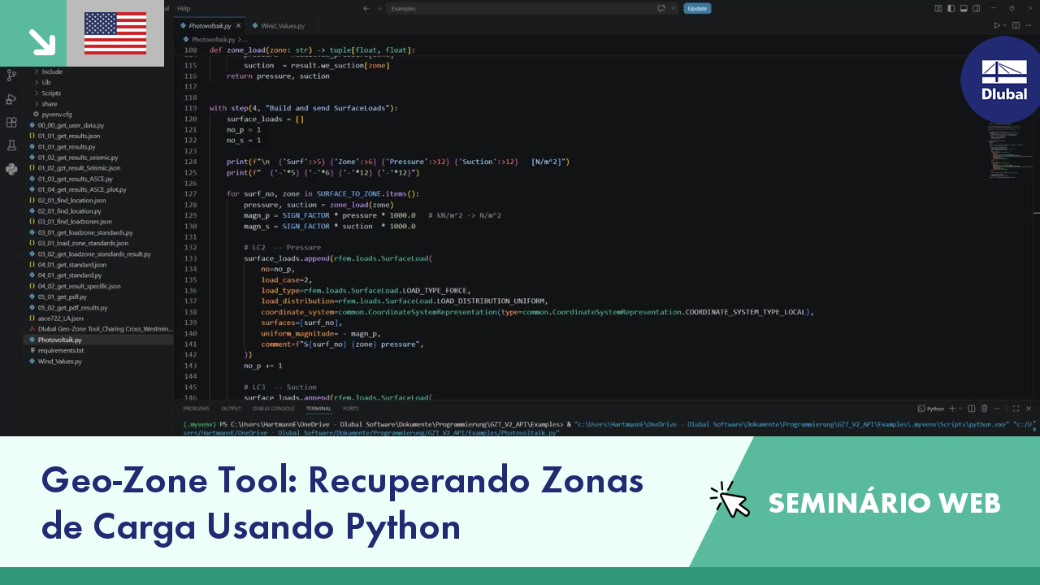Viewport: 1040px width, 585px height.
Task: Click the back navigation arrow in the title bar
Action: coord(366,9)
